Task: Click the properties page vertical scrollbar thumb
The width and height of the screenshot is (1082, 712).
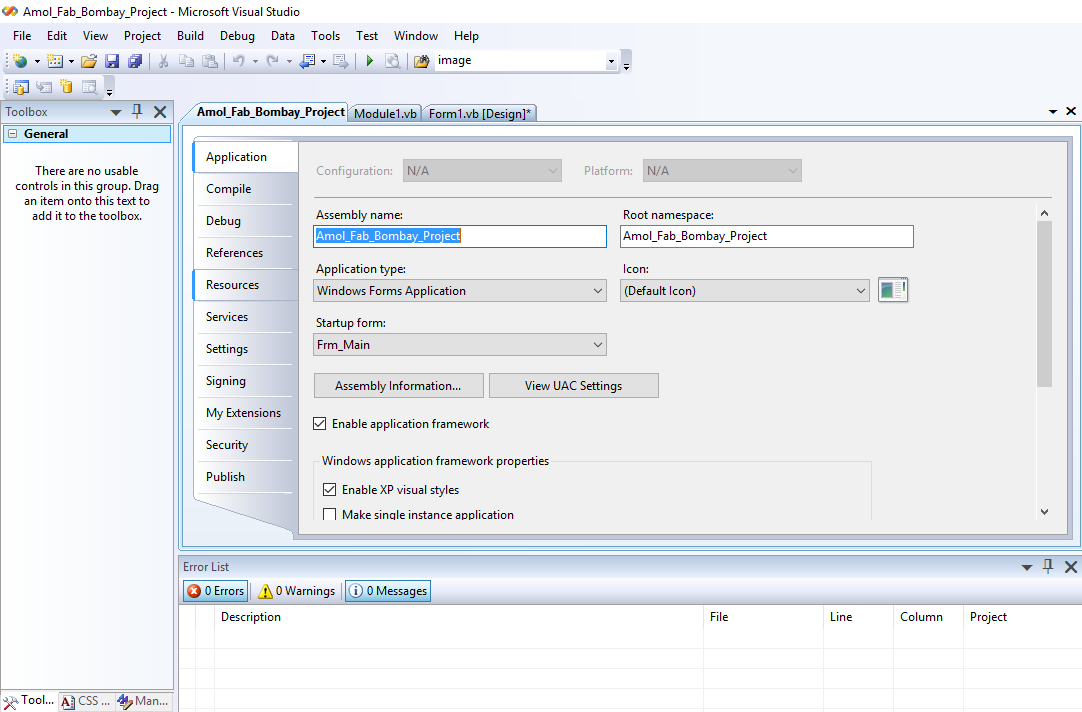Action: click(x=1044, y=304)
